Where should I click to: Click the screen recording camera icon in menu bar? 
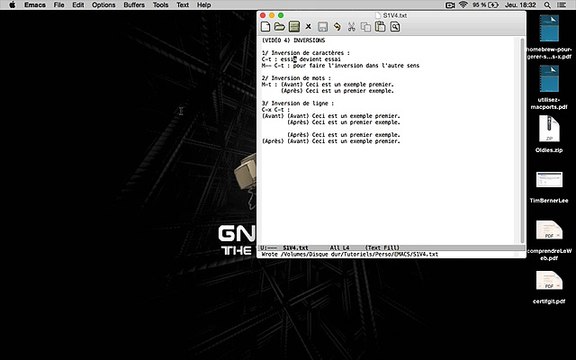coord(450,5)
